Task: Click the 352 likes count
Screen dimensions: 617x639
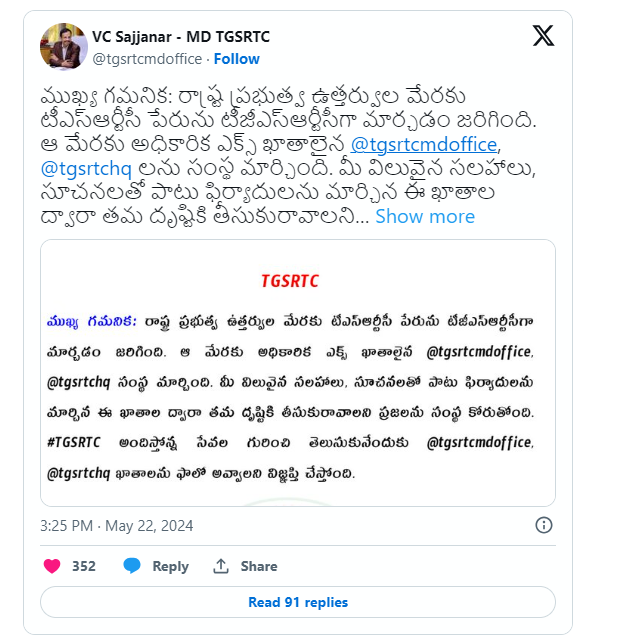Action: click(x=84, y=566)
